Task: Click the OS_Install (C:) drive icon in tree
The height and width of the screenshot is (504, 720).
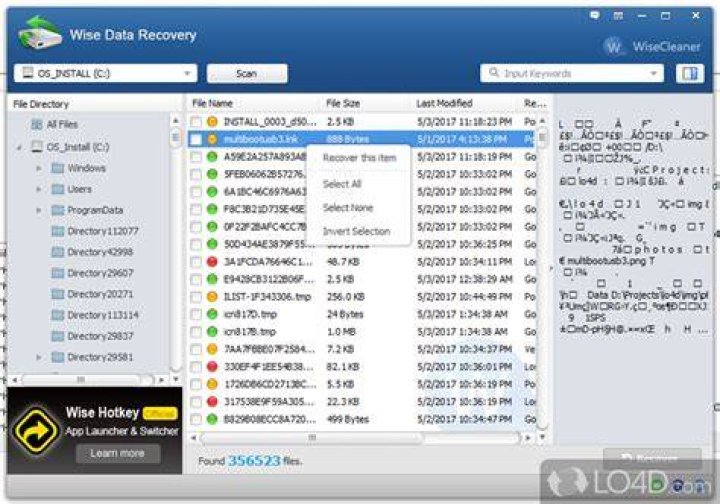Action: click(36, 147)
